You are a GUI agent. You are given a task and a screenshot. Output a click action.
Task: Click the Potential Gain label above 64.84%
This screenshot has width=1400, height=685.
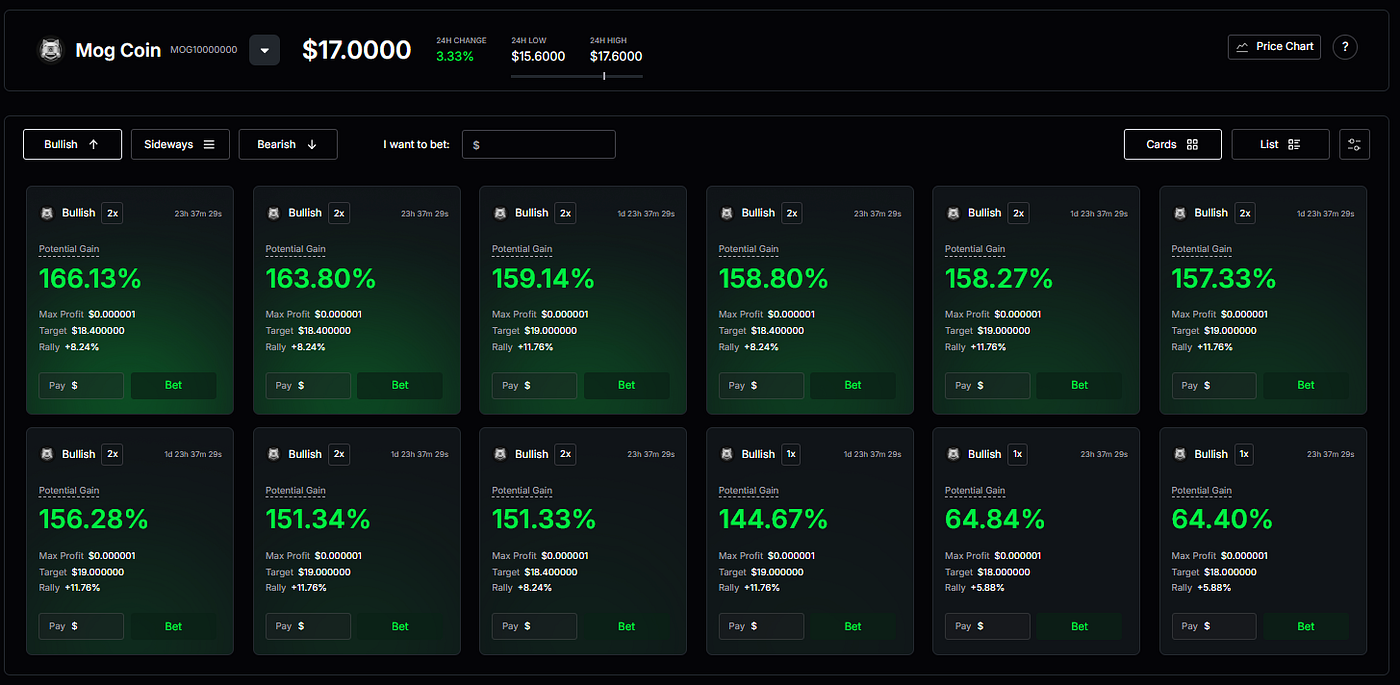click(x=975, y=490)
